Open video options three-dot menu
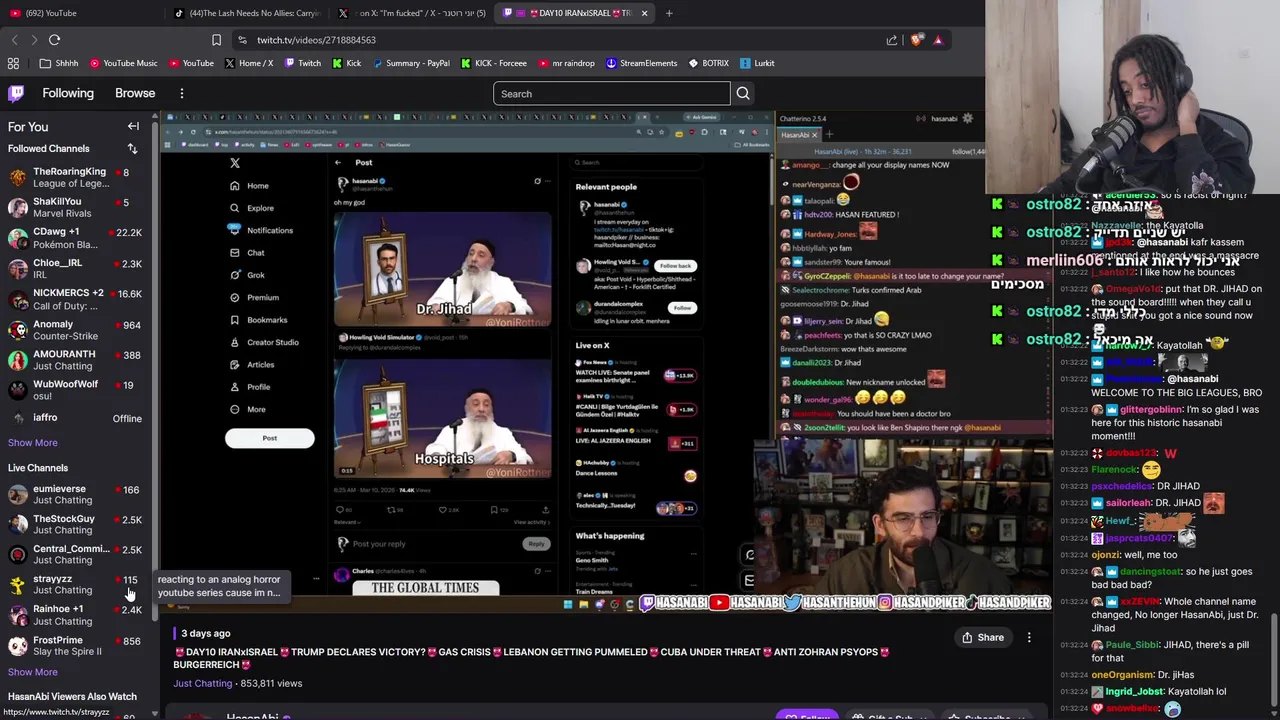This screenshot has width=1280, height=720. tap(1029, 638)
